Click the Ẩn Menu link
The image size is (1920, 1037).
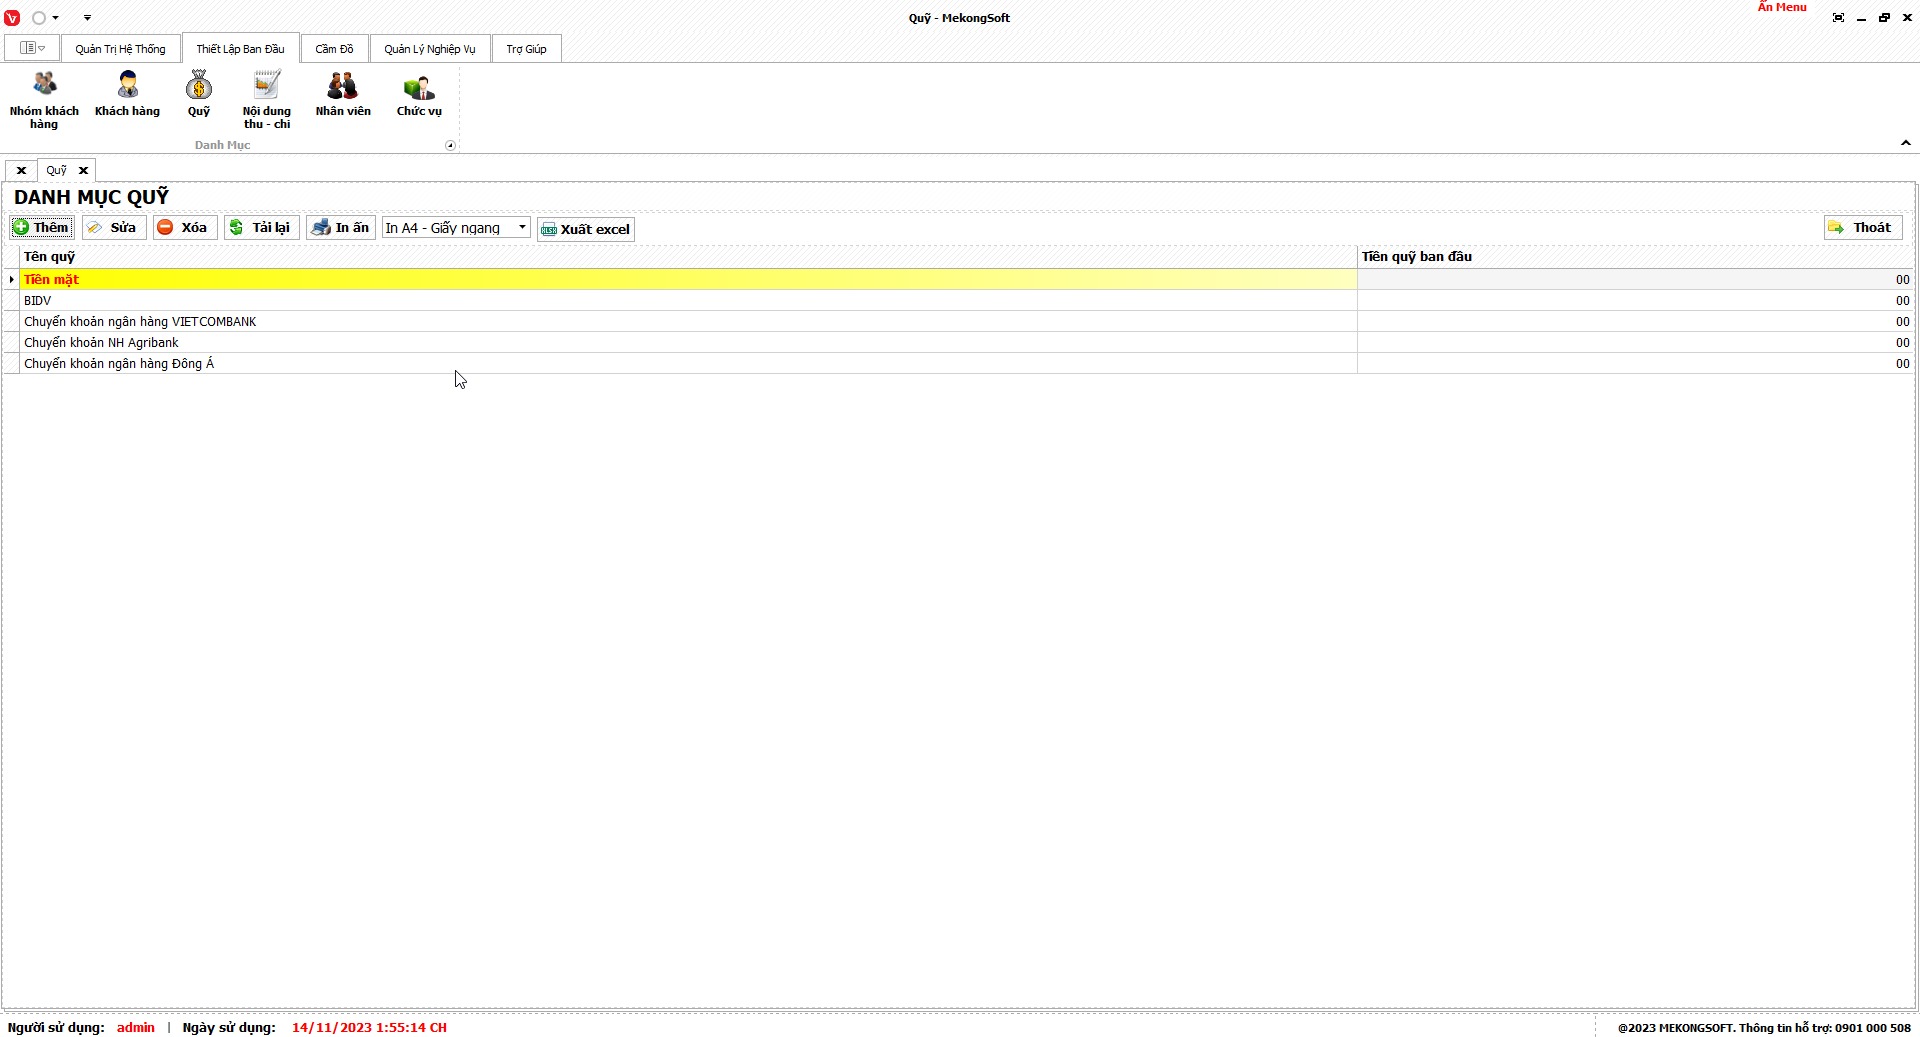[1782, 7]
